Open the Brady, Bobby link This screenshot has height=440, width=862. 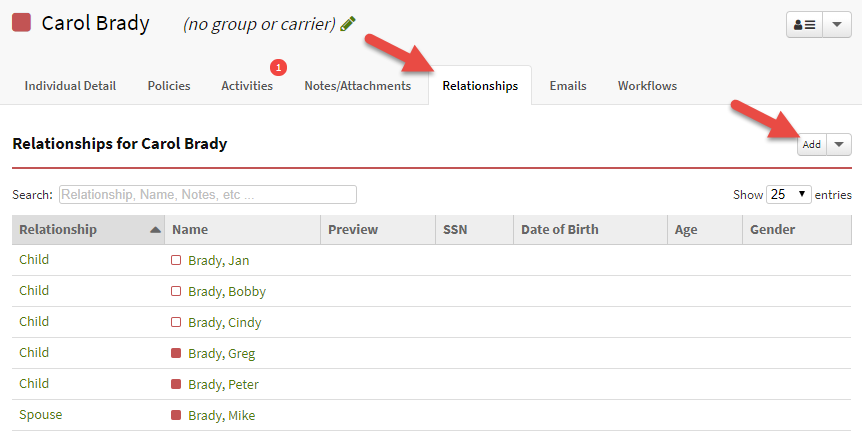[x=227, y=292]
